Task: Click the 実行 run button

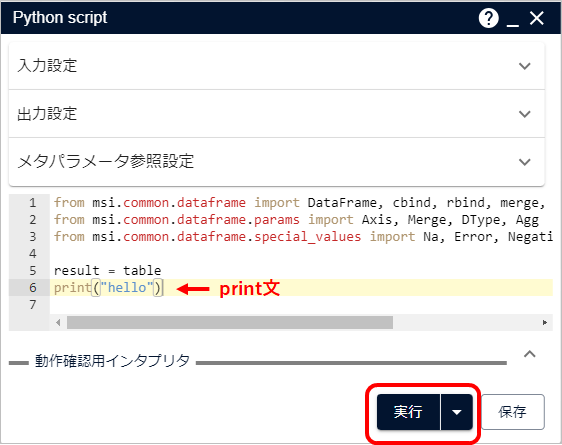Action: pos(408,412)
